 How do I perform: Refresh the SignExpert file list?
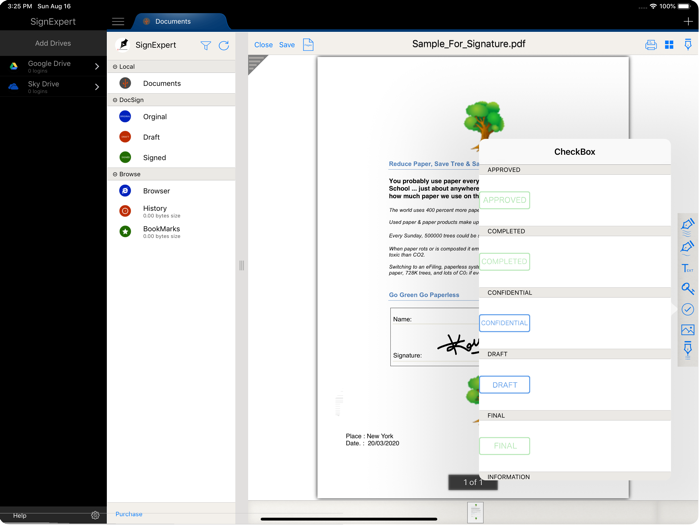pos(224,45)
